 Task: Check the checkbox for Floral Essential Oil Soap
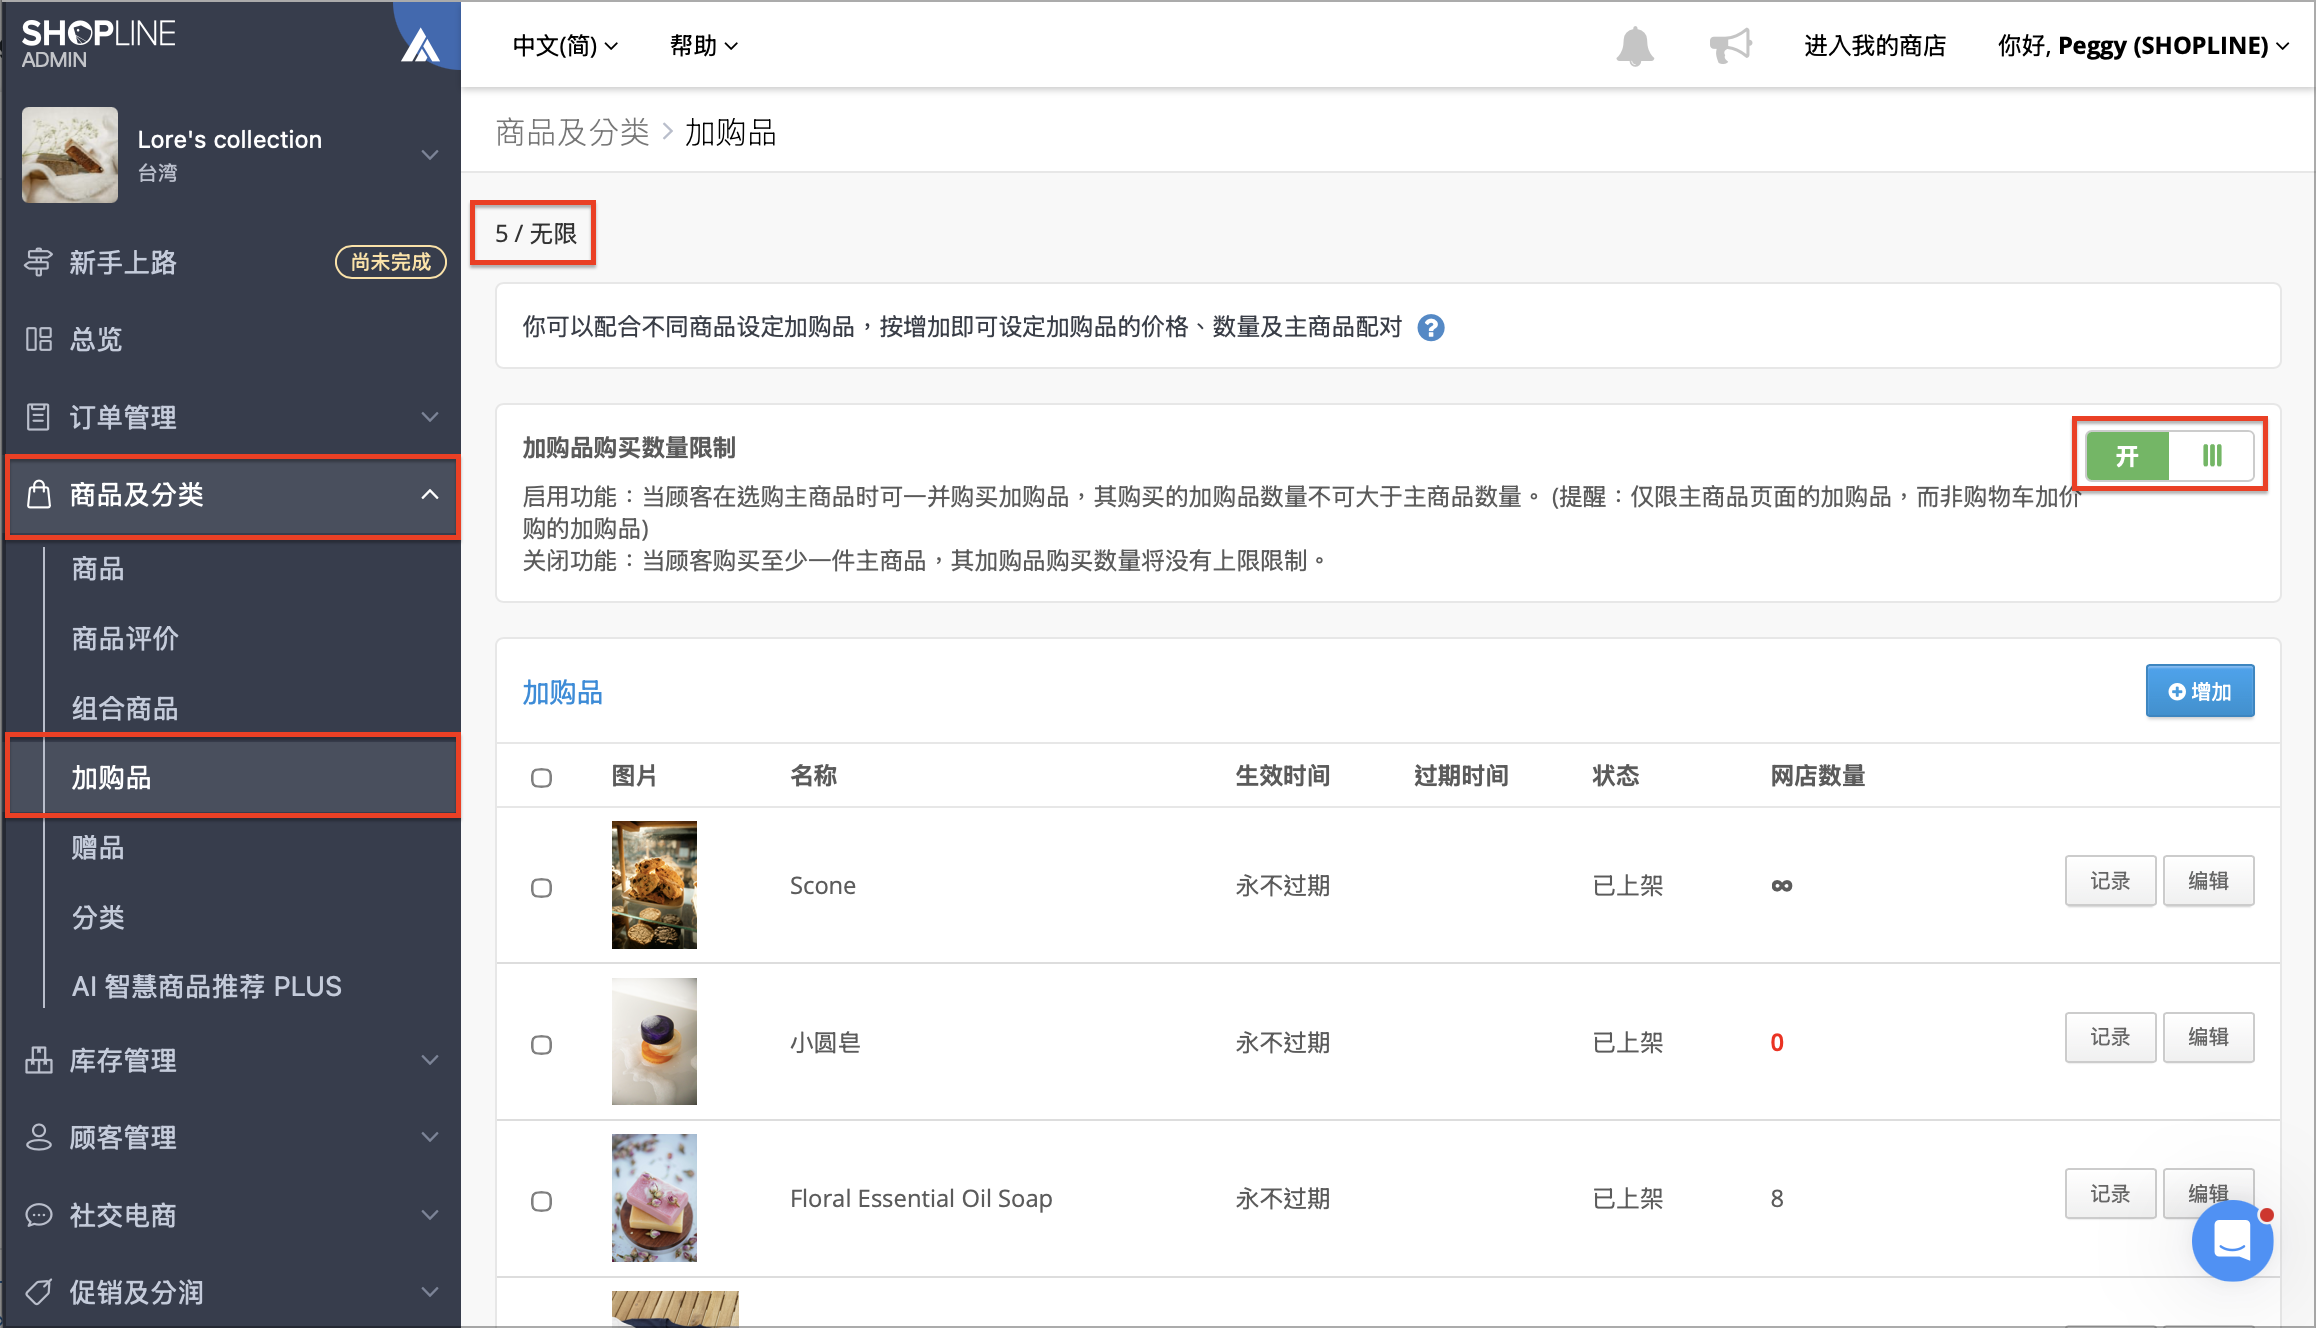coord(541,1200)
